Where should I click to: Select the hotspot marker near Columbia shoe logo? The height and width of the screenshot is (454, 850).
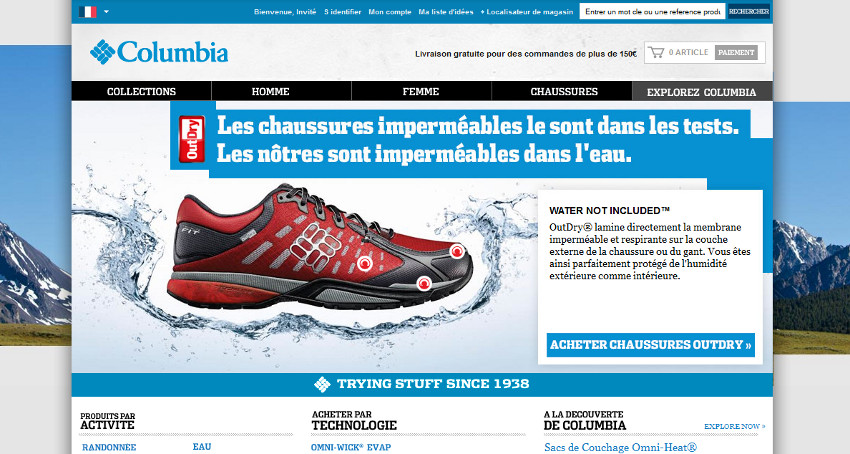tap(365, 264)
